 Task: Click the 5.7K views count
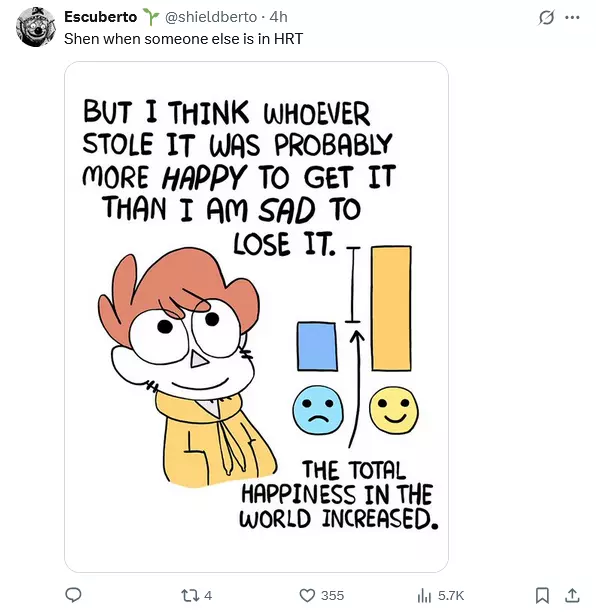(451, 596)
